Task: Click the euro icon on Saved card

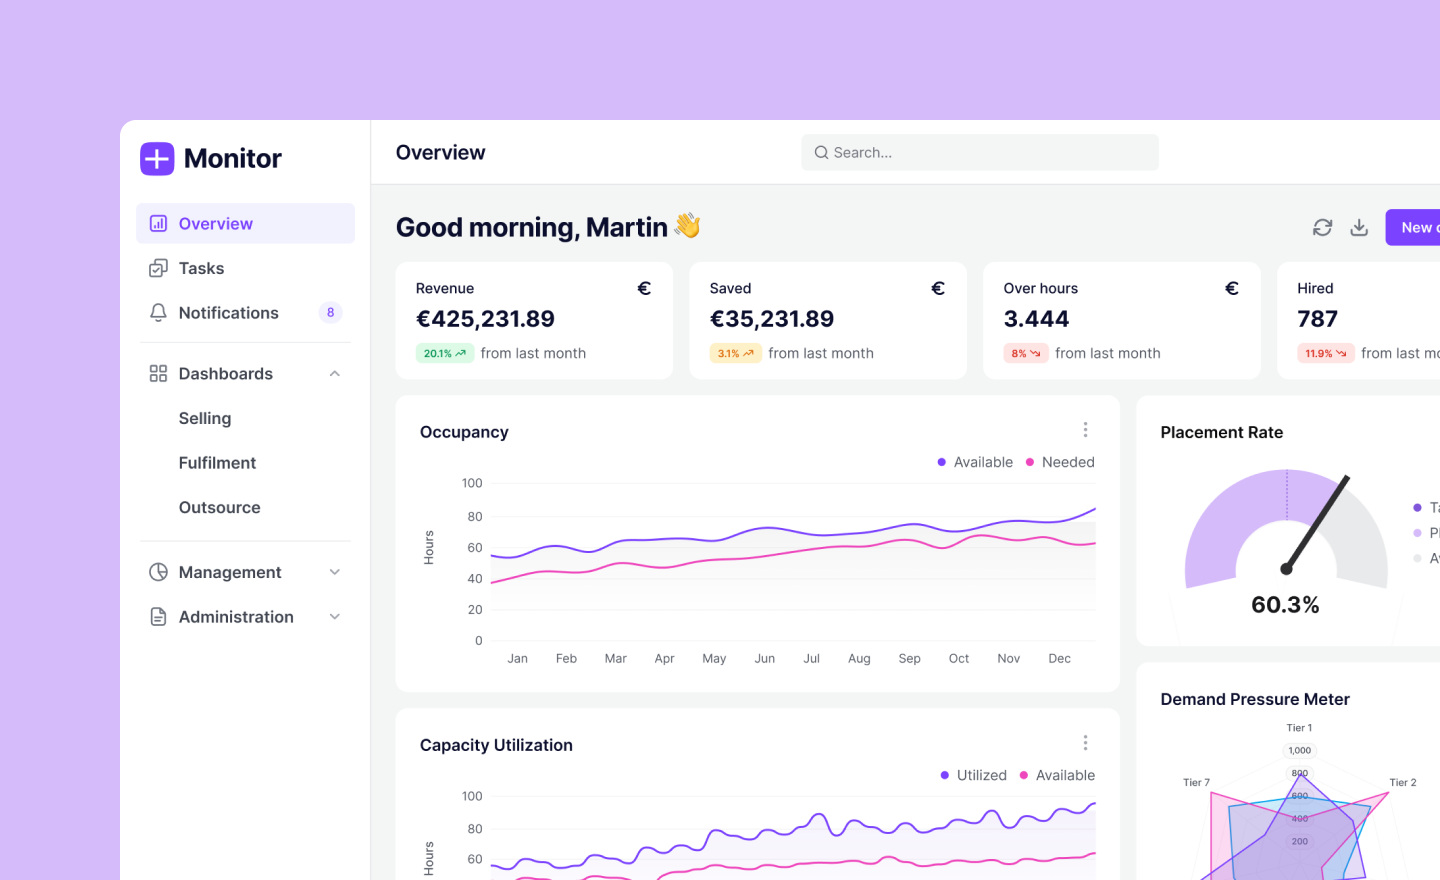Action: click(938, 288)
